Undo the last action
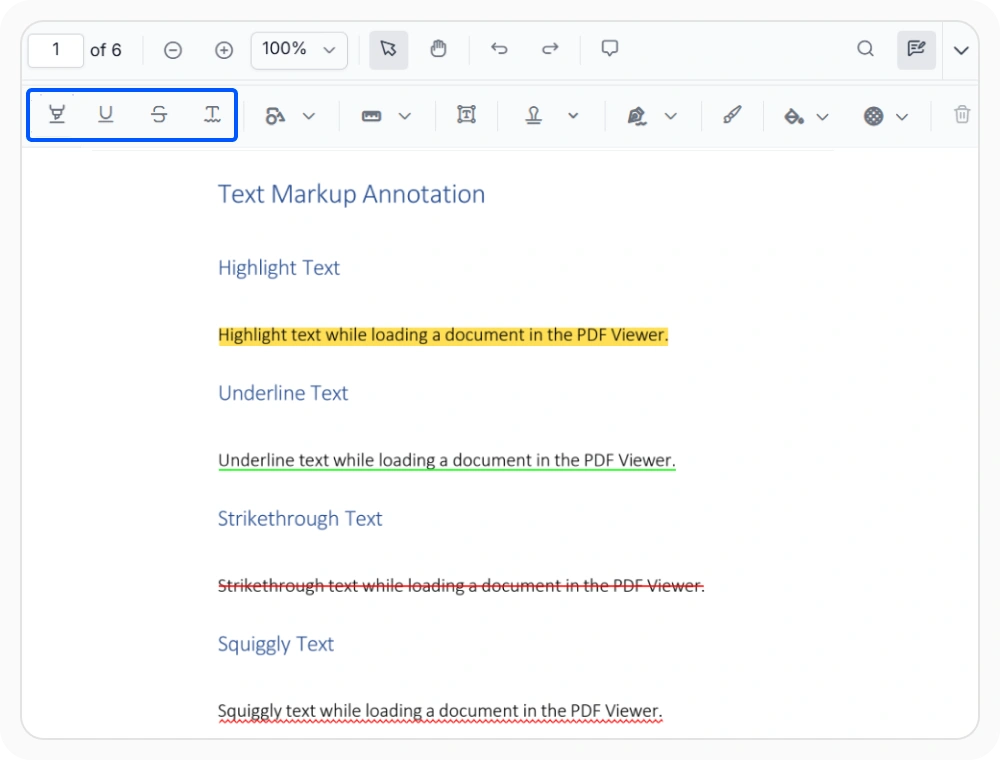Screen dimensions: 1000x760 pos(499,49)
